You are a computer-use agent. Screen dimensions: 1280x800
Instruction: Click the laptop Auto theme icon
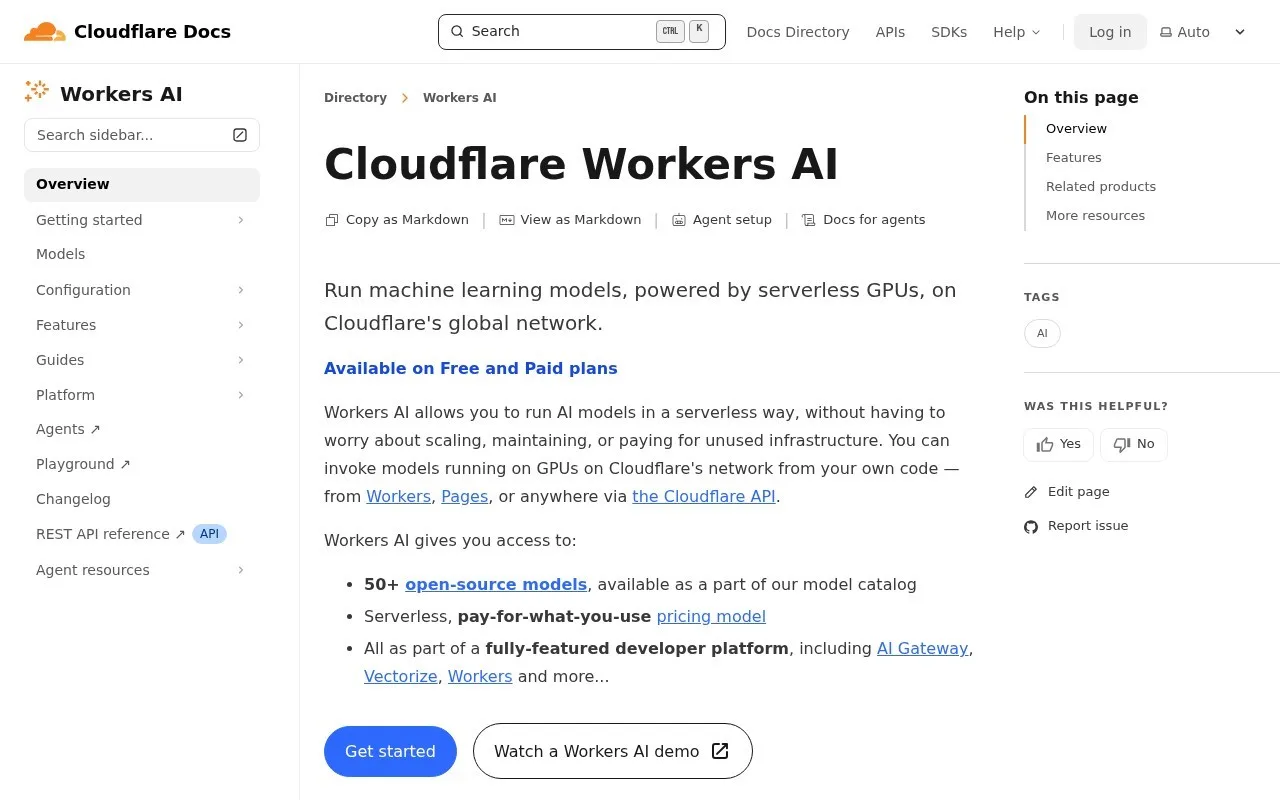1166,32
